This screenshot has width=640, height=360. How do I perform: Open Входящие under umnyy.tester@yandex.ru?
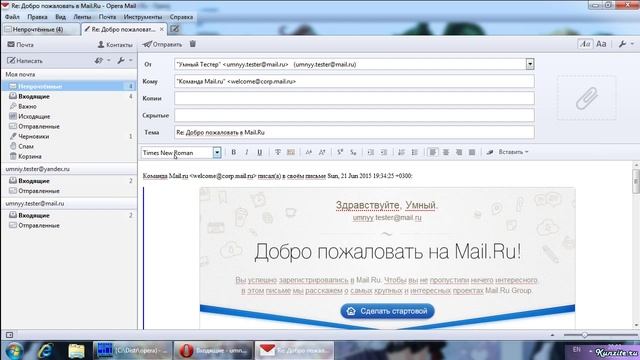point(69,180)
